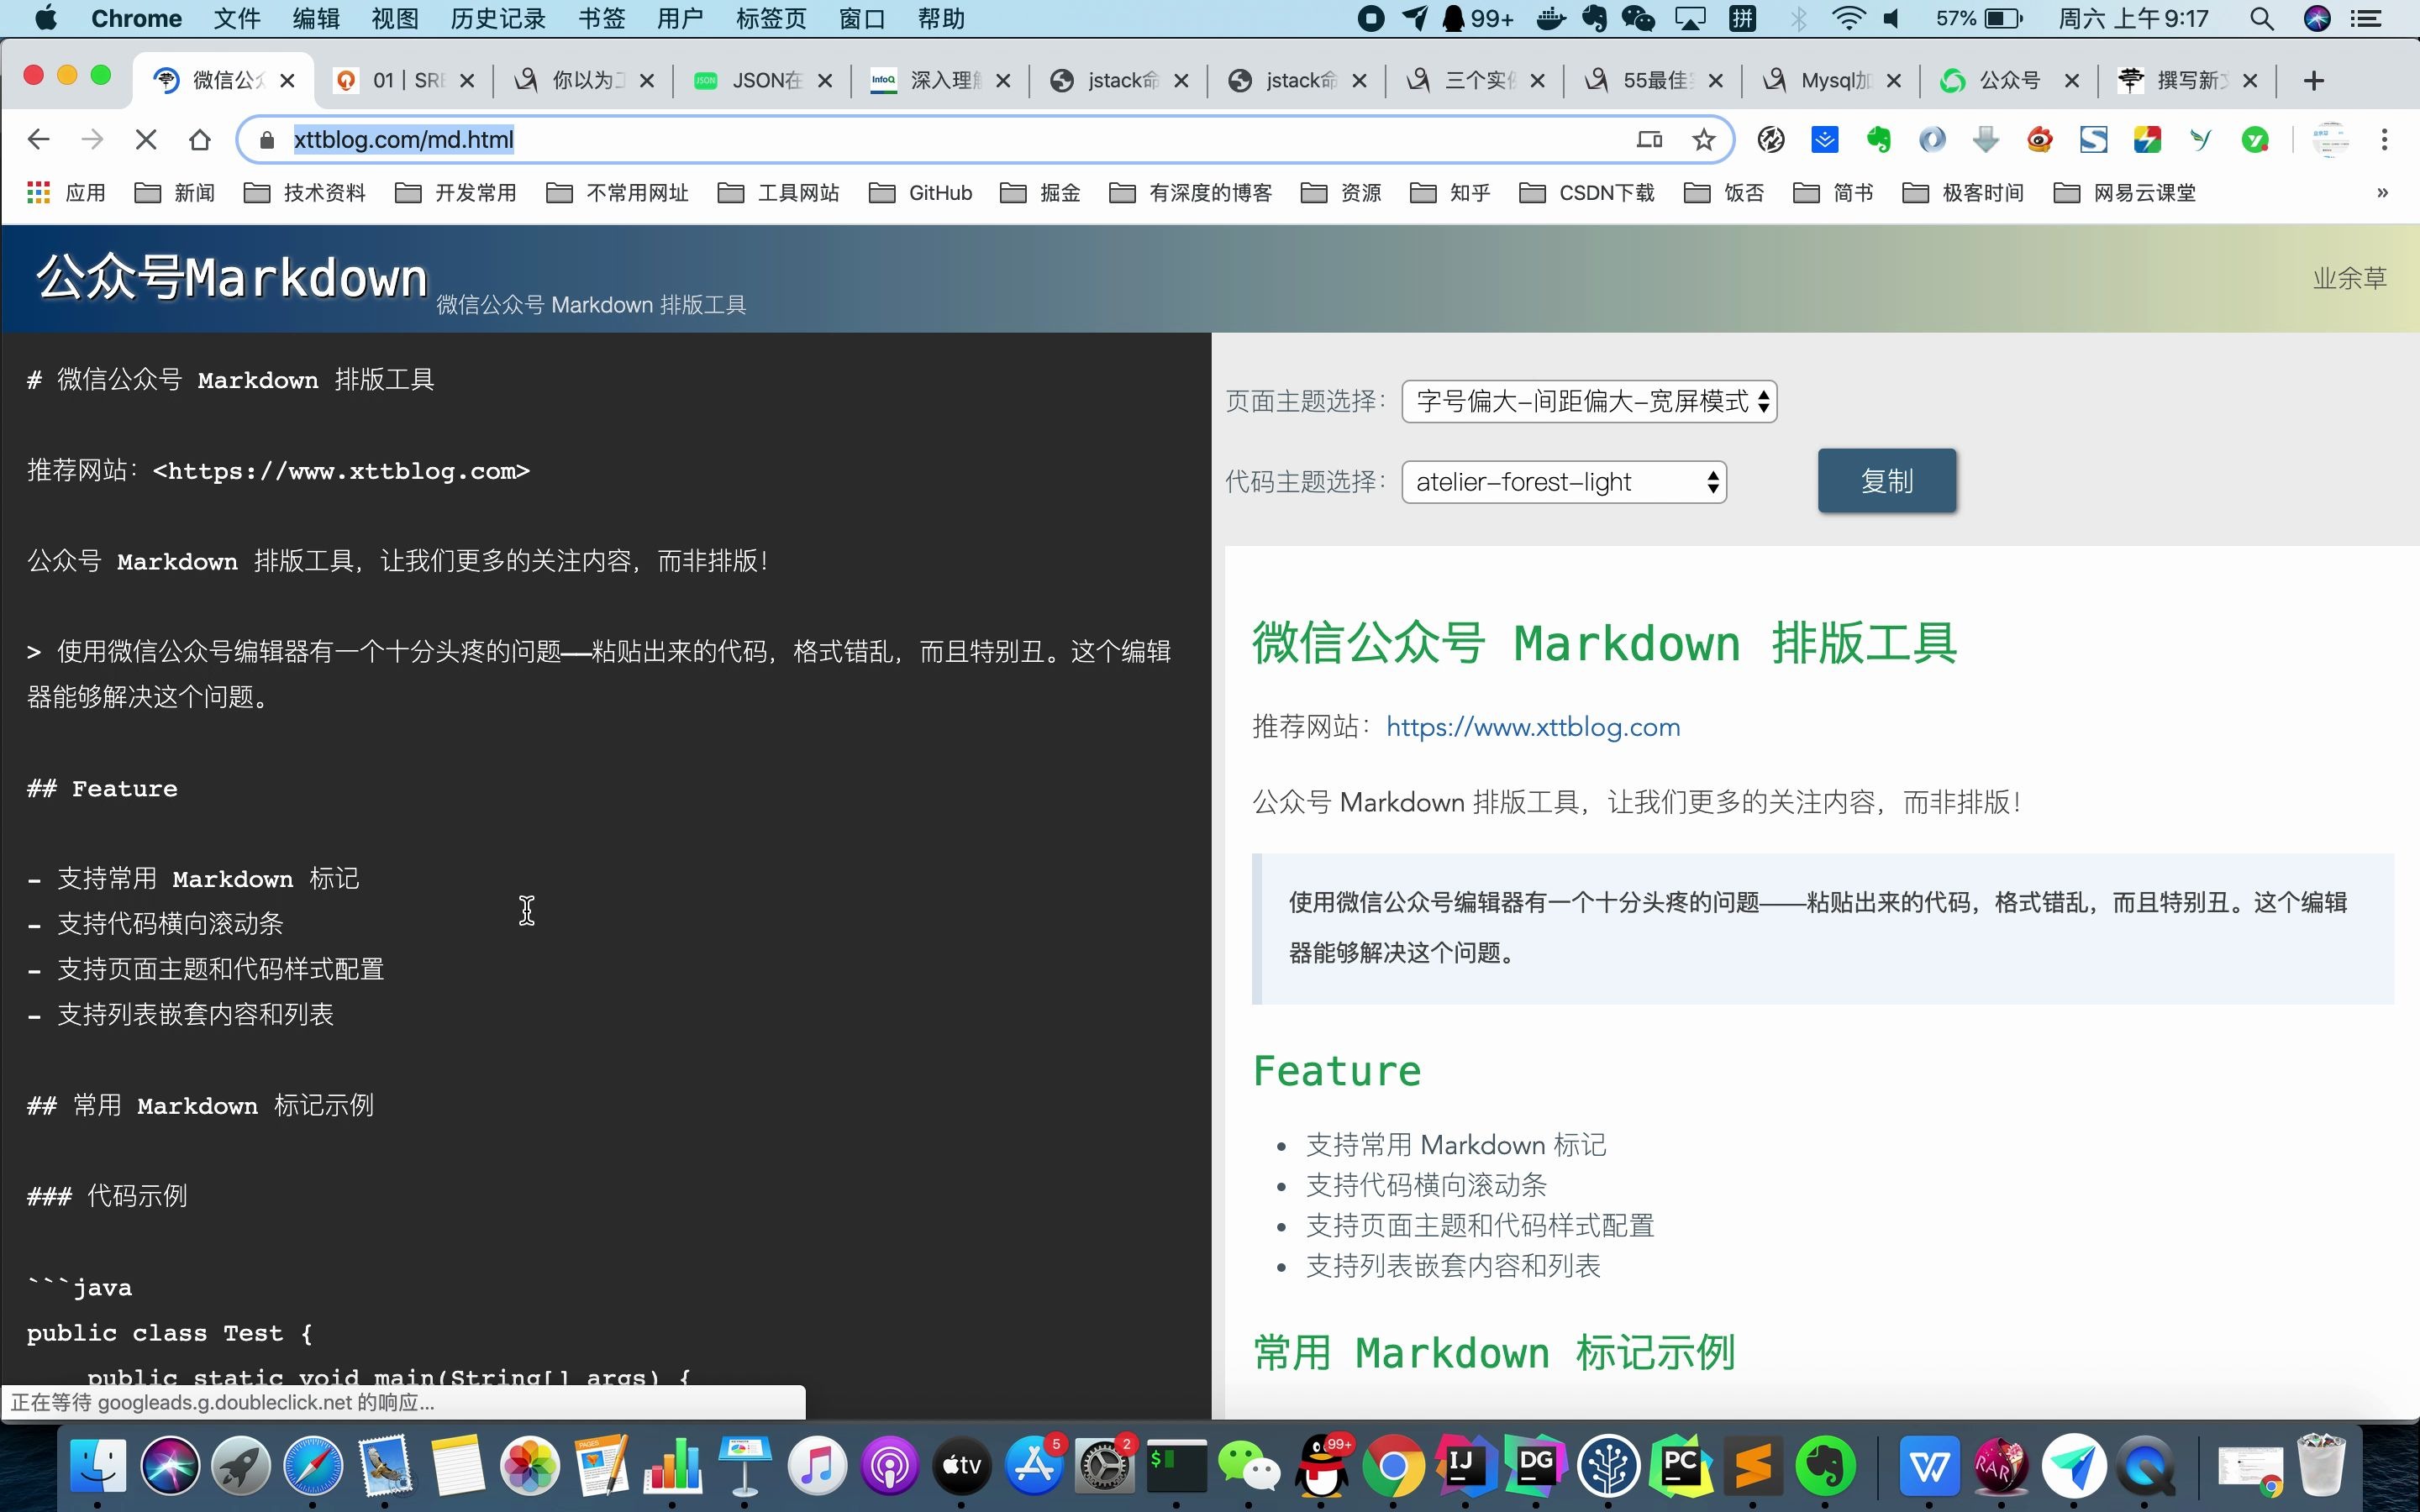Open the Photos app in the Dock
This screenshot has width=2420, height=1512.
tap(530, 1467)
